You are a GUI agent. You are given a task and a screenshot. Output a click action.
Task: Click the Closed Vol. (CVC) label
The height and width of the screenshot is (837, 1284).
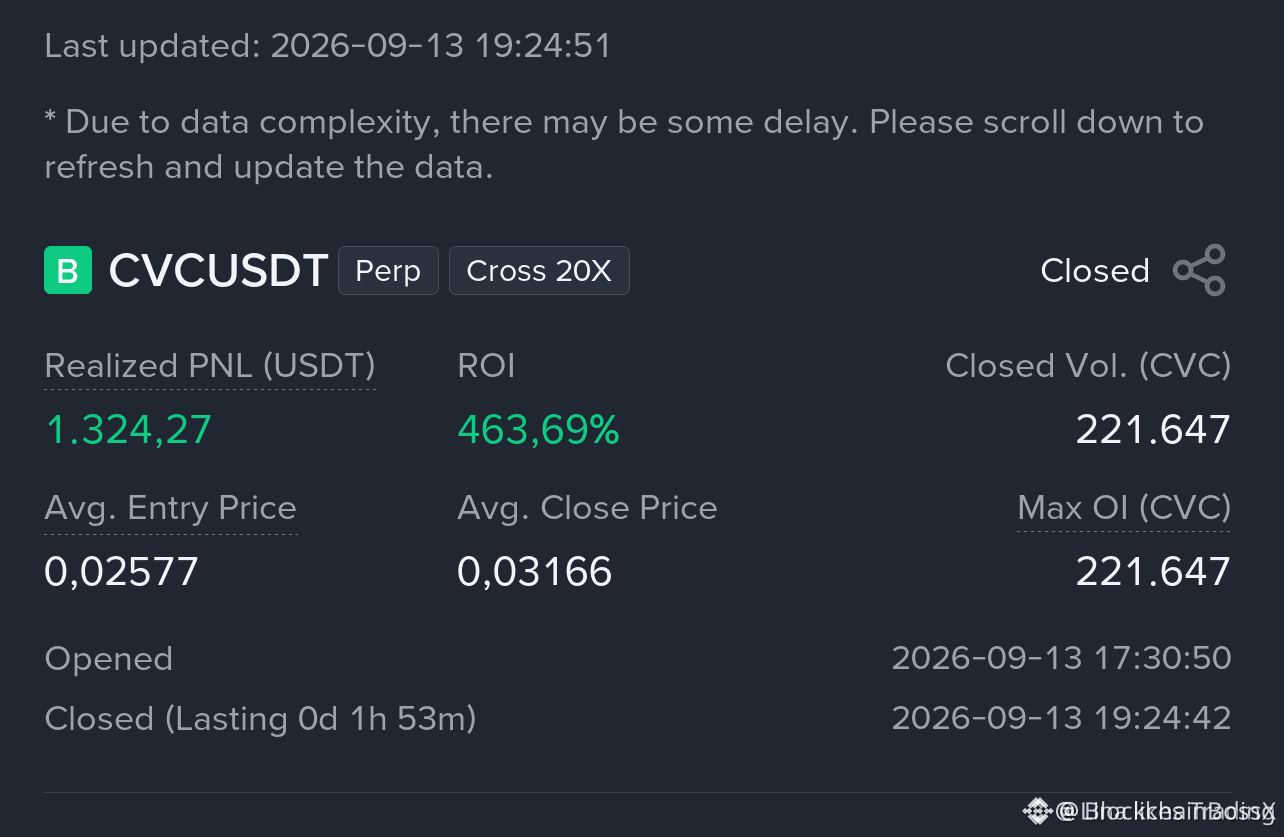pyautogui.click(x=1088, y=366)
